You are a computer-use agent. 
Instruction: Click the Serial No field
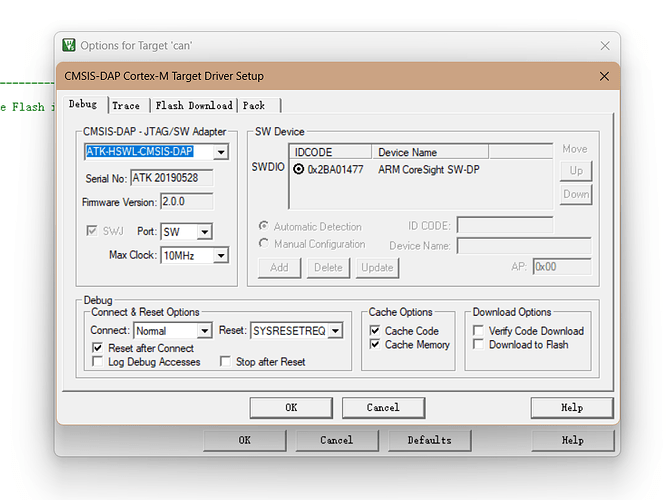pos(172,178)
